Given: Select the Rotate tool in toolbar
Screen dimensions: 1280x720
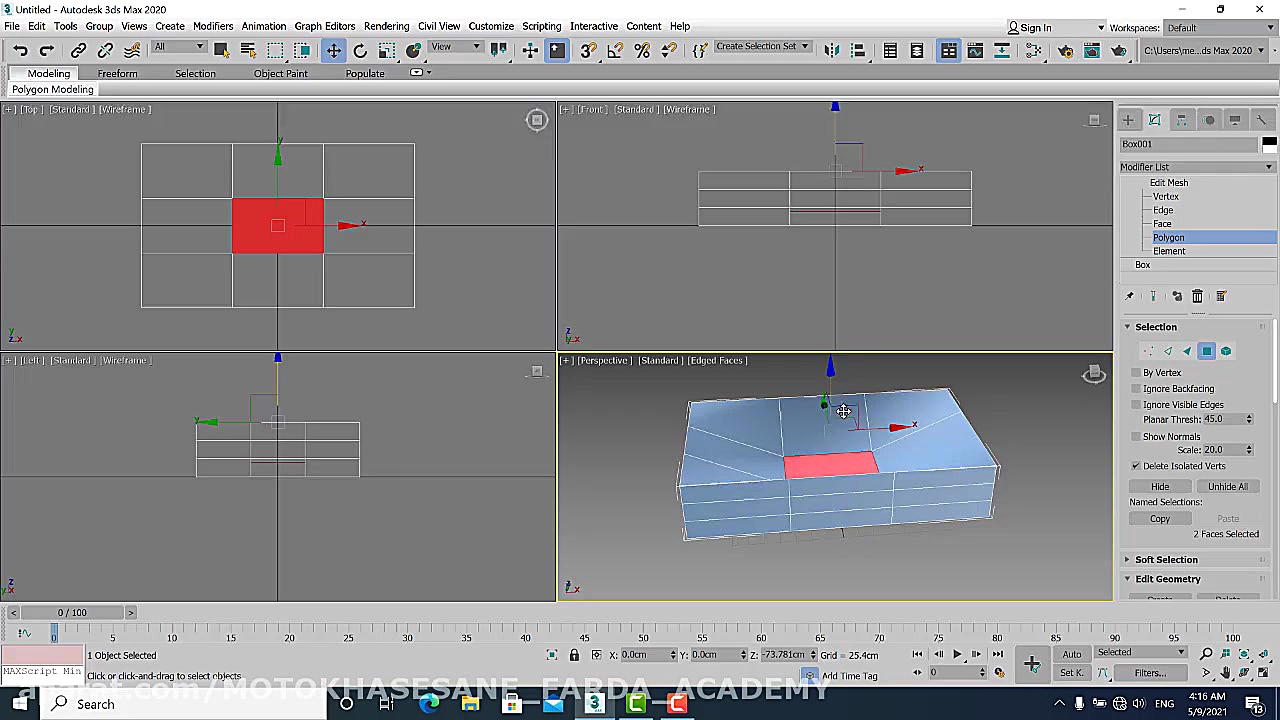Looking at the screenshot, I should [360, 50].
